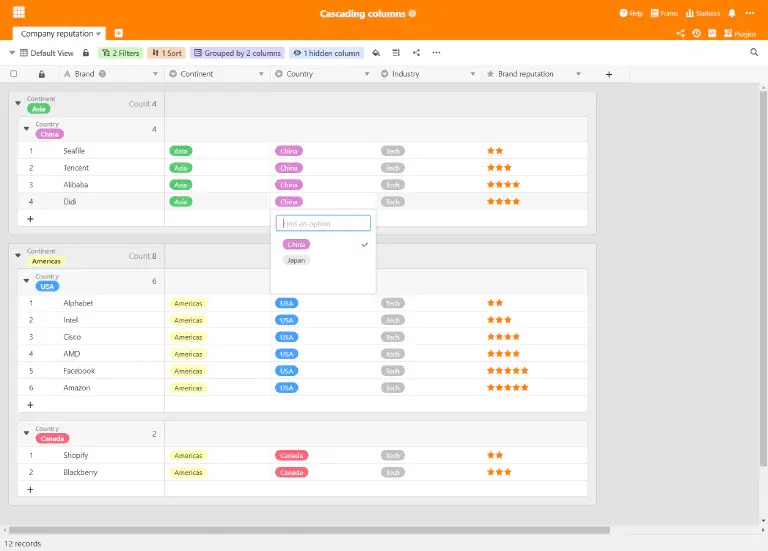Open the search magnifier
768x551 pixels.
pos(754,52)
